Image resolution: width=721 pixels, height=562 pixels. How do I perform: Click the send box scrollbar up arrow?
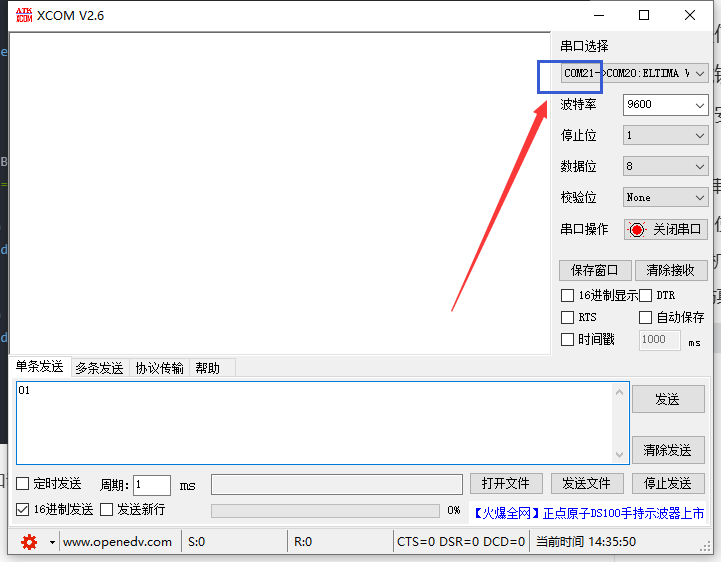pos(619,392)
